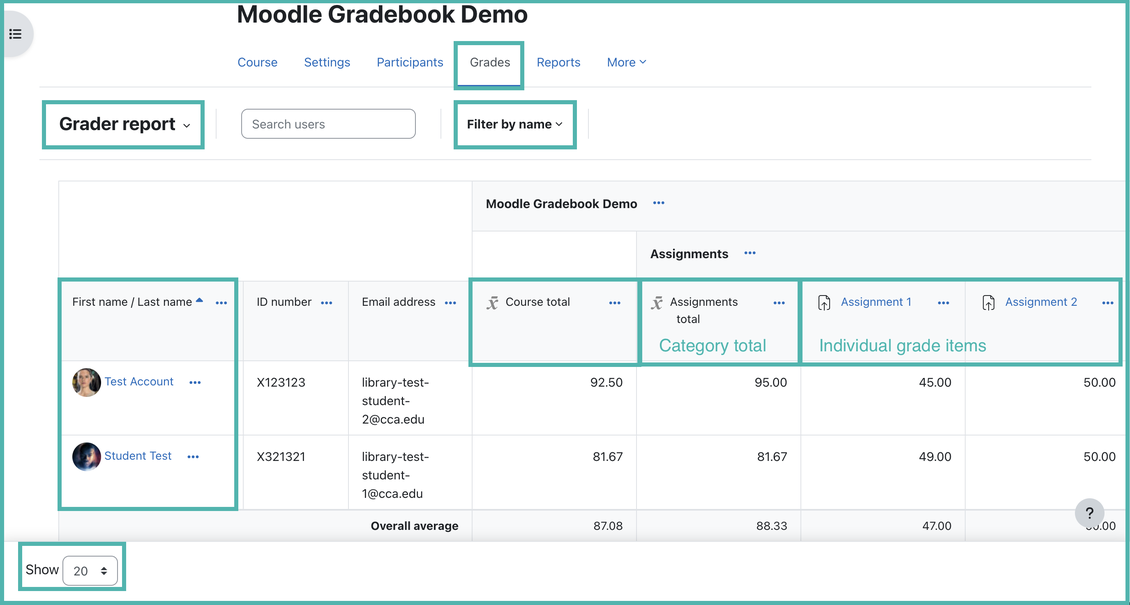Open Assignment 1 link in header

[x=876, y=302]
